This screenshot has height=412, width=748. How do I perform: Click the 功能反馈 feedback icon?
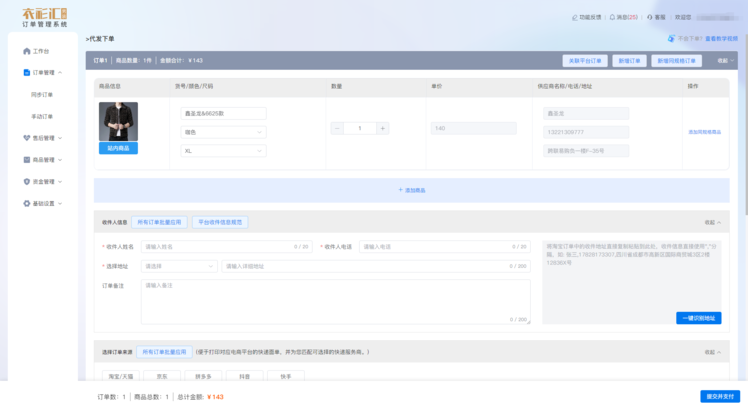574,17
